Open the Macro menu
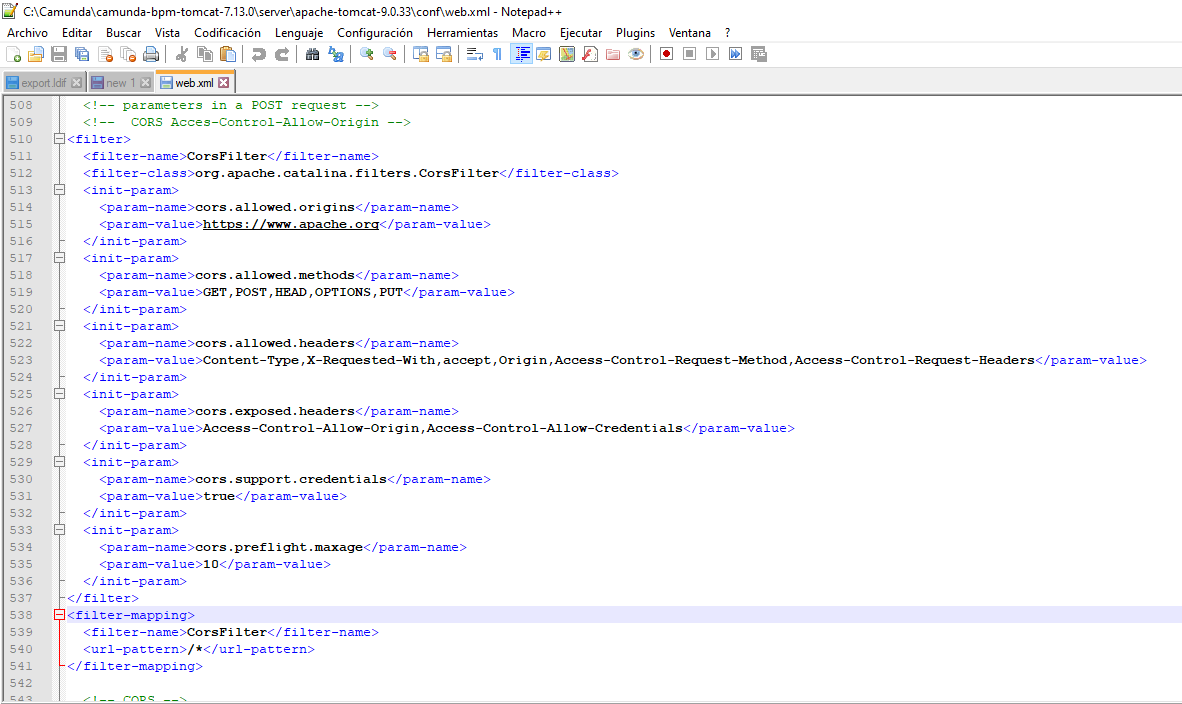Viewport: 1182px width, 704px height. (528, 33)
